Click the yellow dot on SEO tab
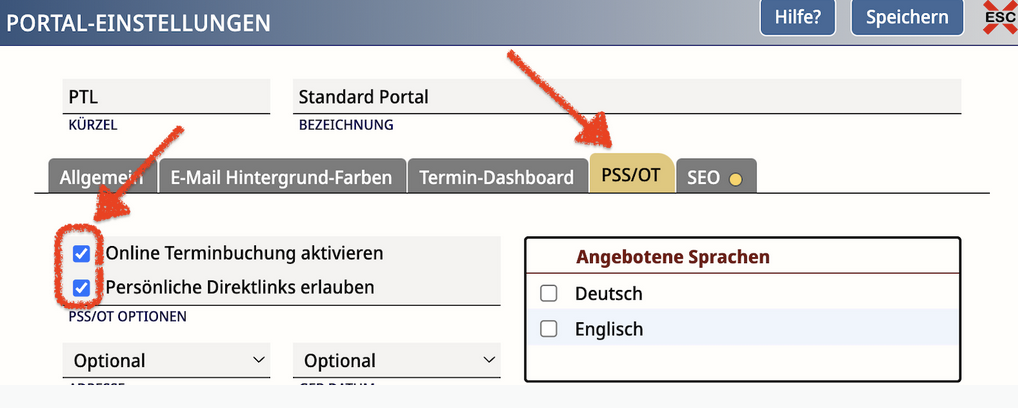Screen dimensions: 1018x408 tap(735, 179)
